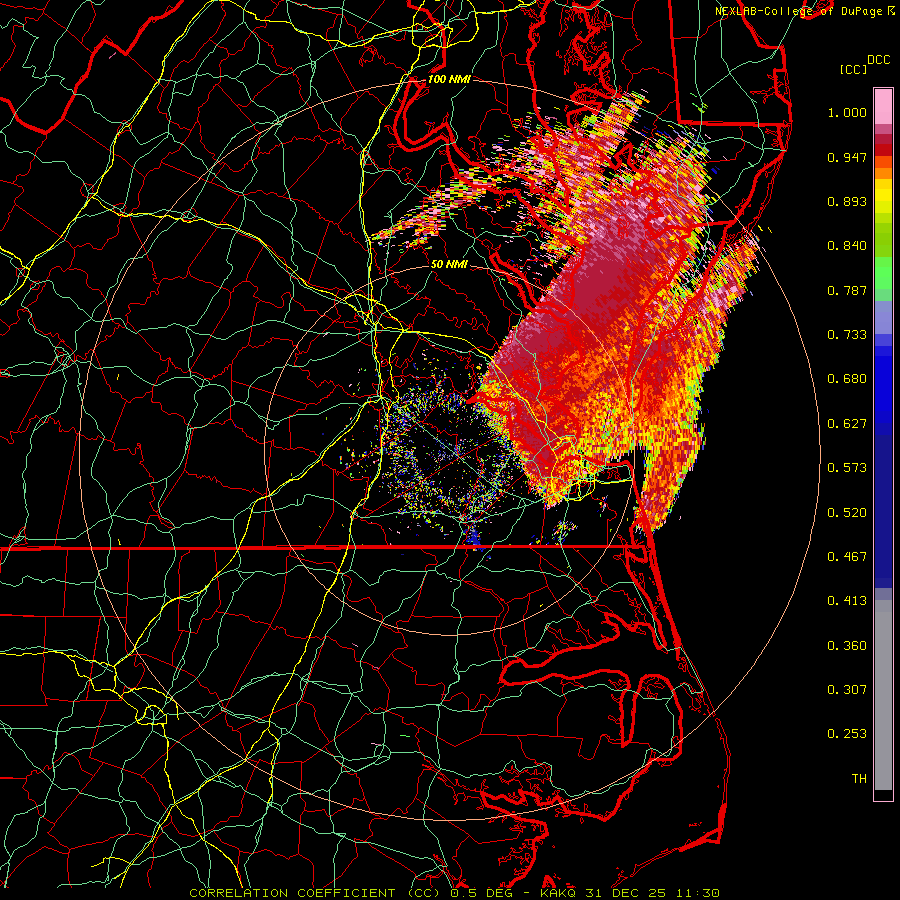Screen dimensions: 900x900
Task: Click the 0.520 legend value
Action: pyautogui.click(x=847, y=513)
